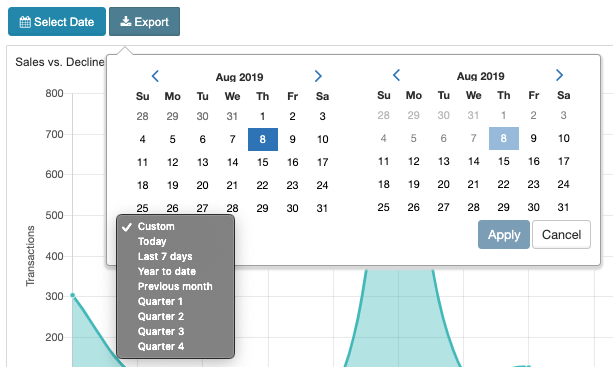Click the Select Date button
613x367 pixels.
57,21
